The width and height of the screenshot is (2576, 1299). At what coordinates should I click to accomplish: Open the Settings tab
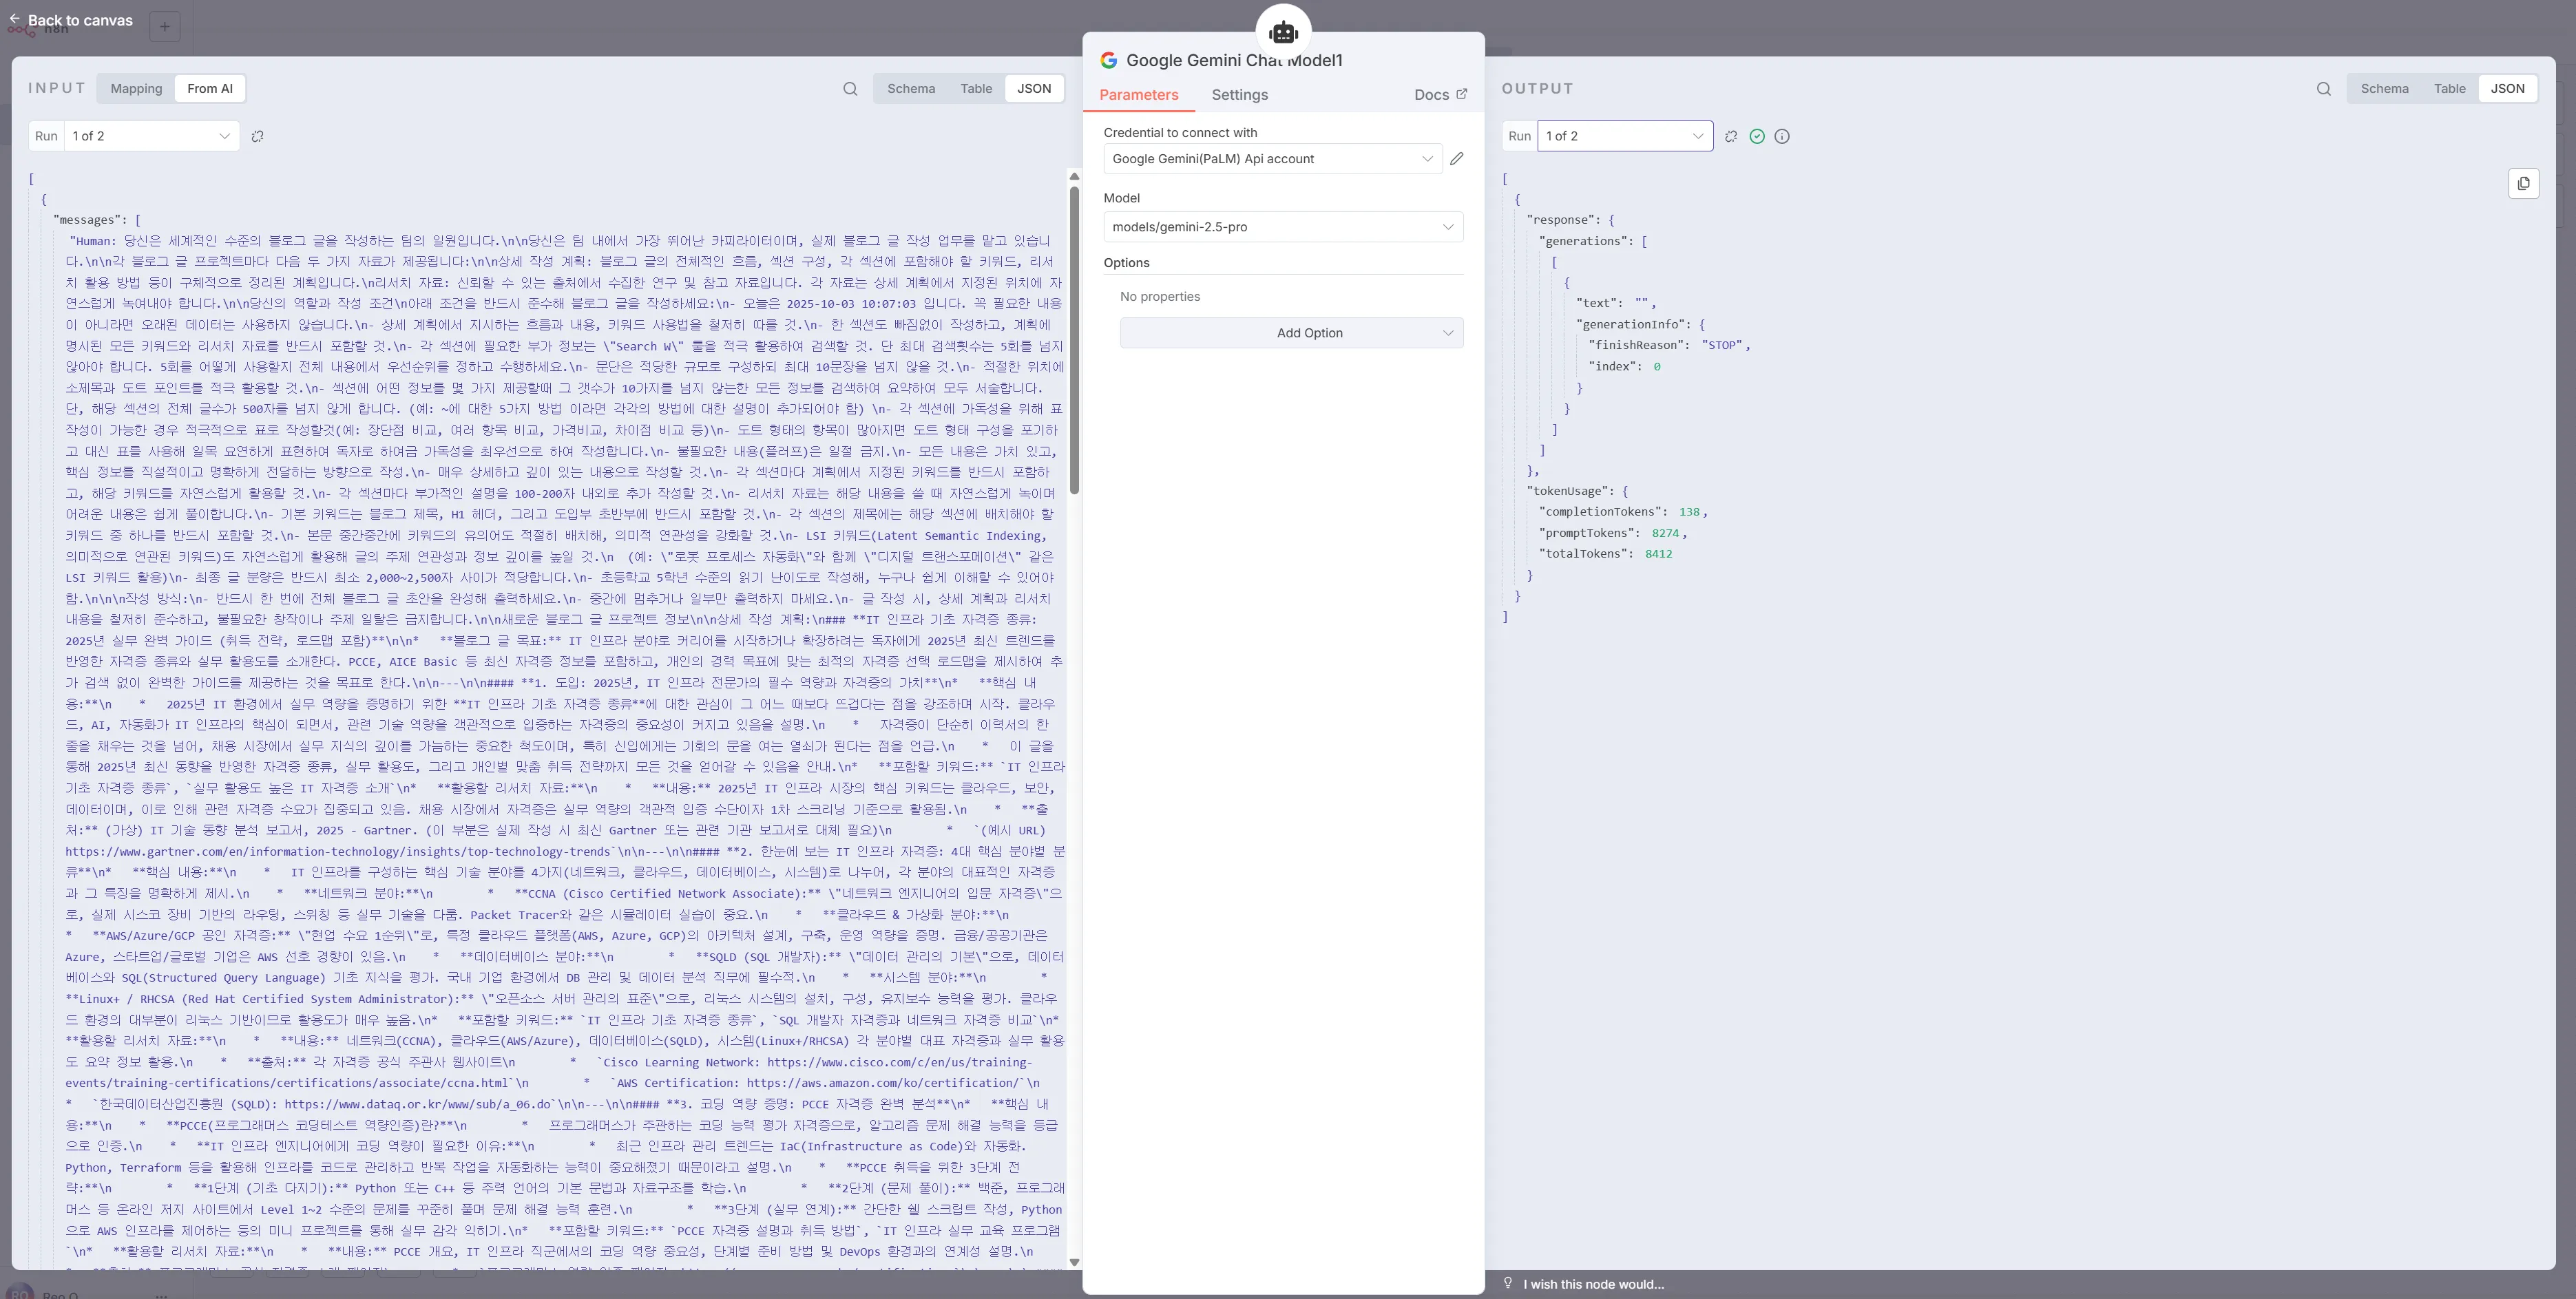[x=1239, y=95]
